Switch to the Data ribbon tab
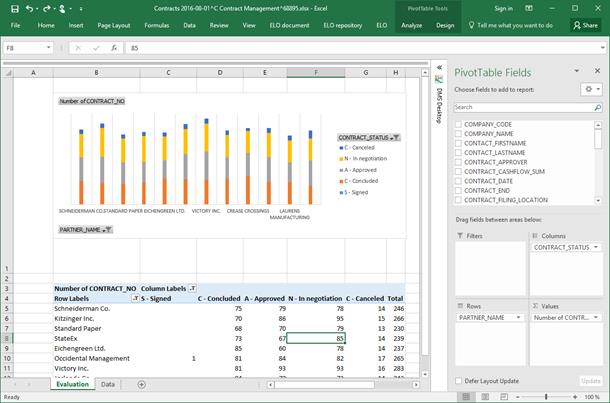Viewport: 610px width, 403px height. [x=189, y=25]
